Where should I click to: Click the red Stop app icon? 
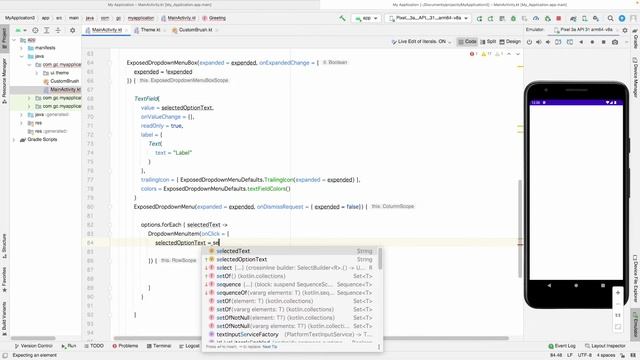click(559, 18)
